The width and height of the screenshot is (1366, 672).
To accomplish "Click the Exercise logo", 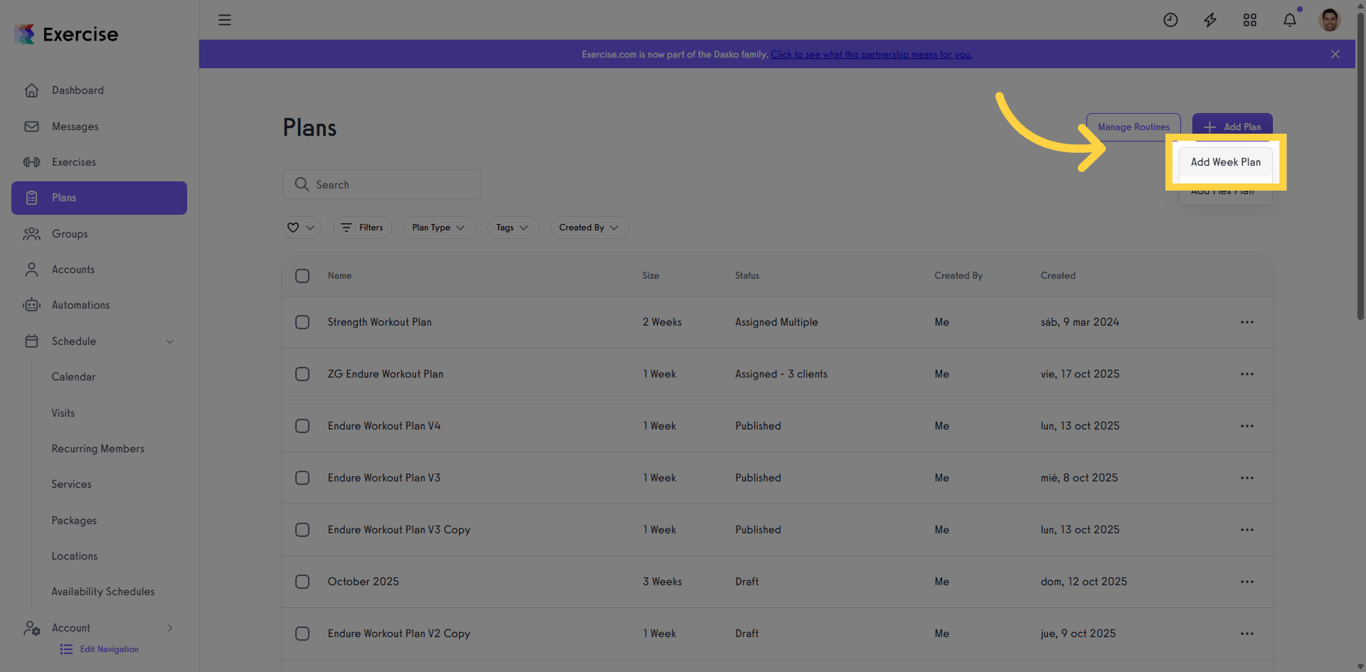I will pyautogui.click(x=66, y=34).
